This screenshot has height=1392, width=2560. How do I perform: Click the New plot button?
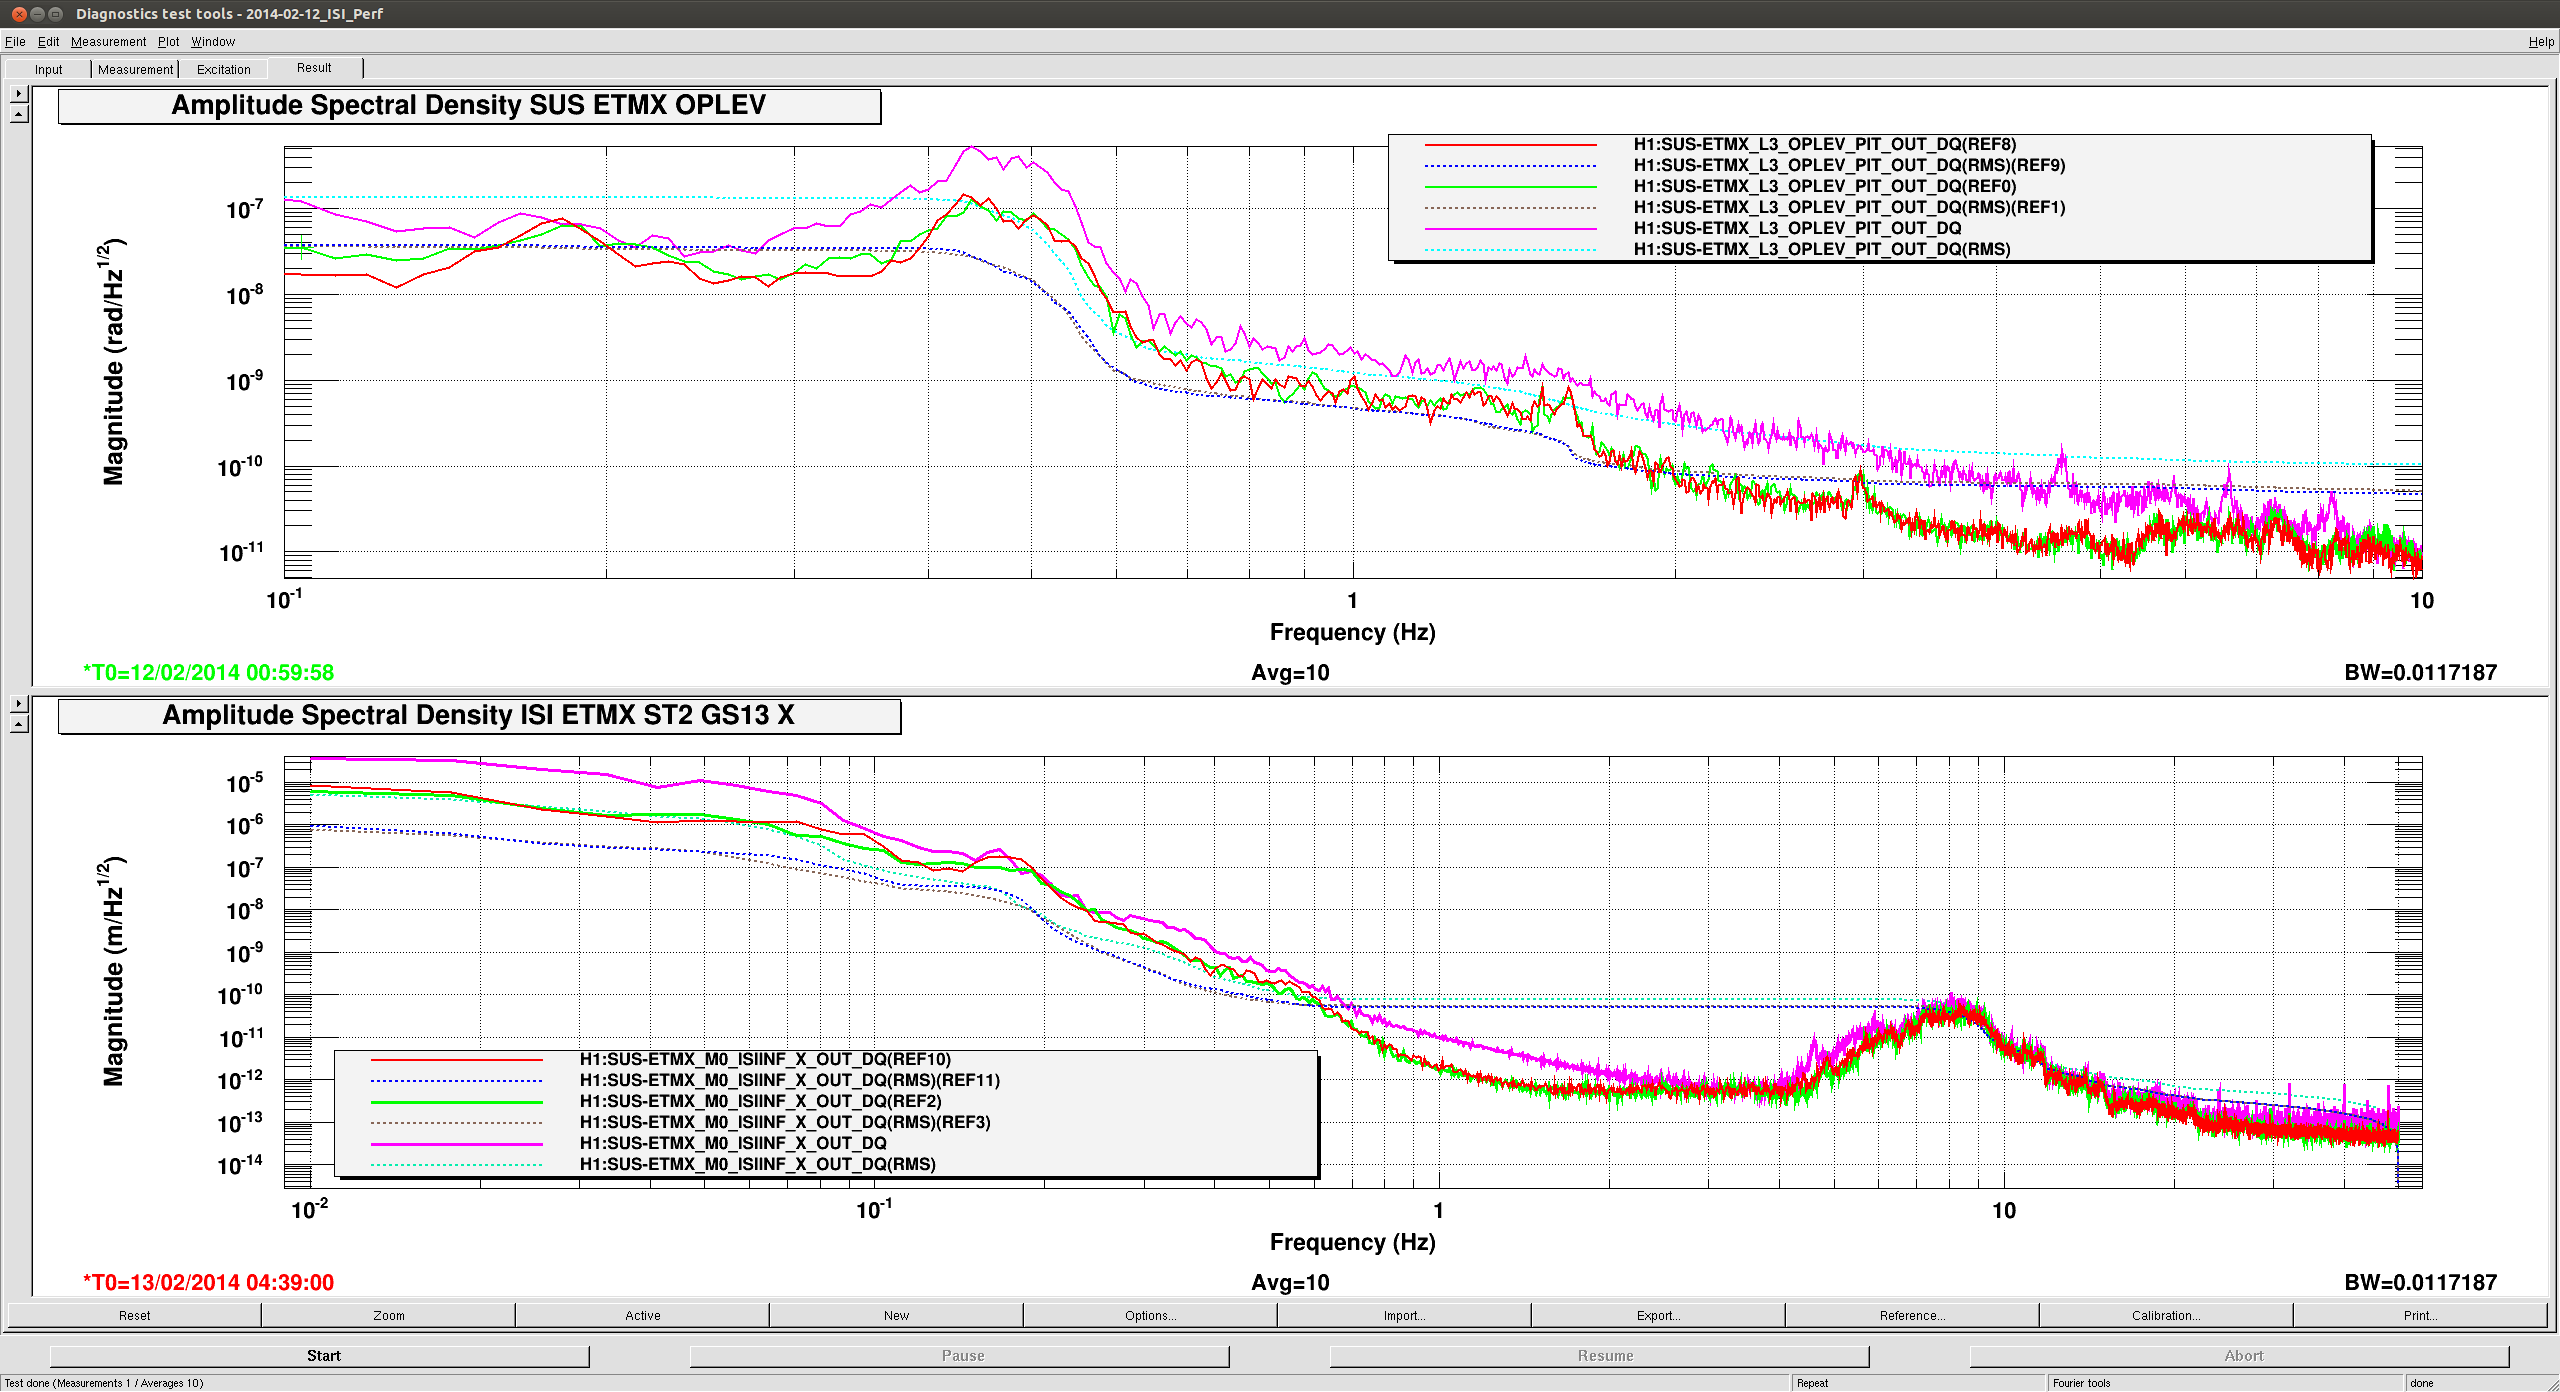coord(896,1315)
